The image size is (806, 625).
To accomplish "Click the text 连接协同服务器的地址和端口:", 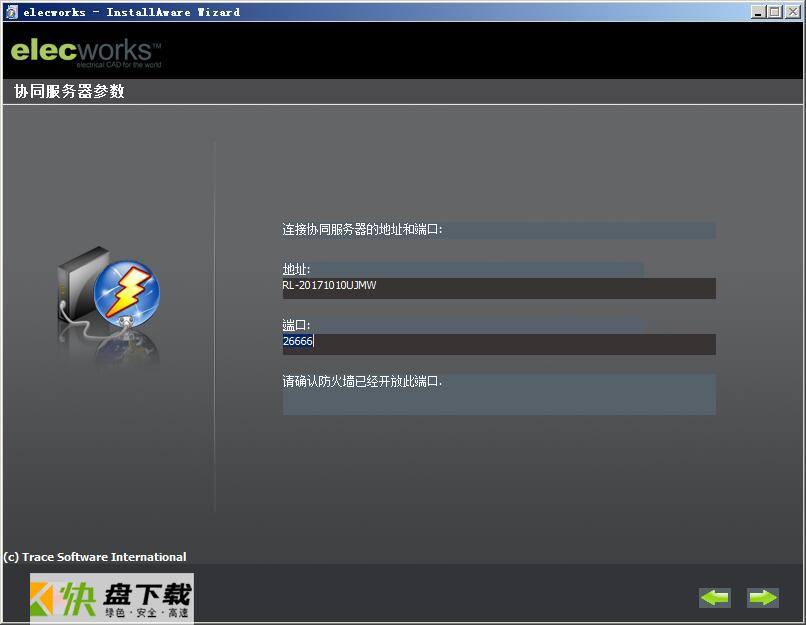I will [362, 229].
